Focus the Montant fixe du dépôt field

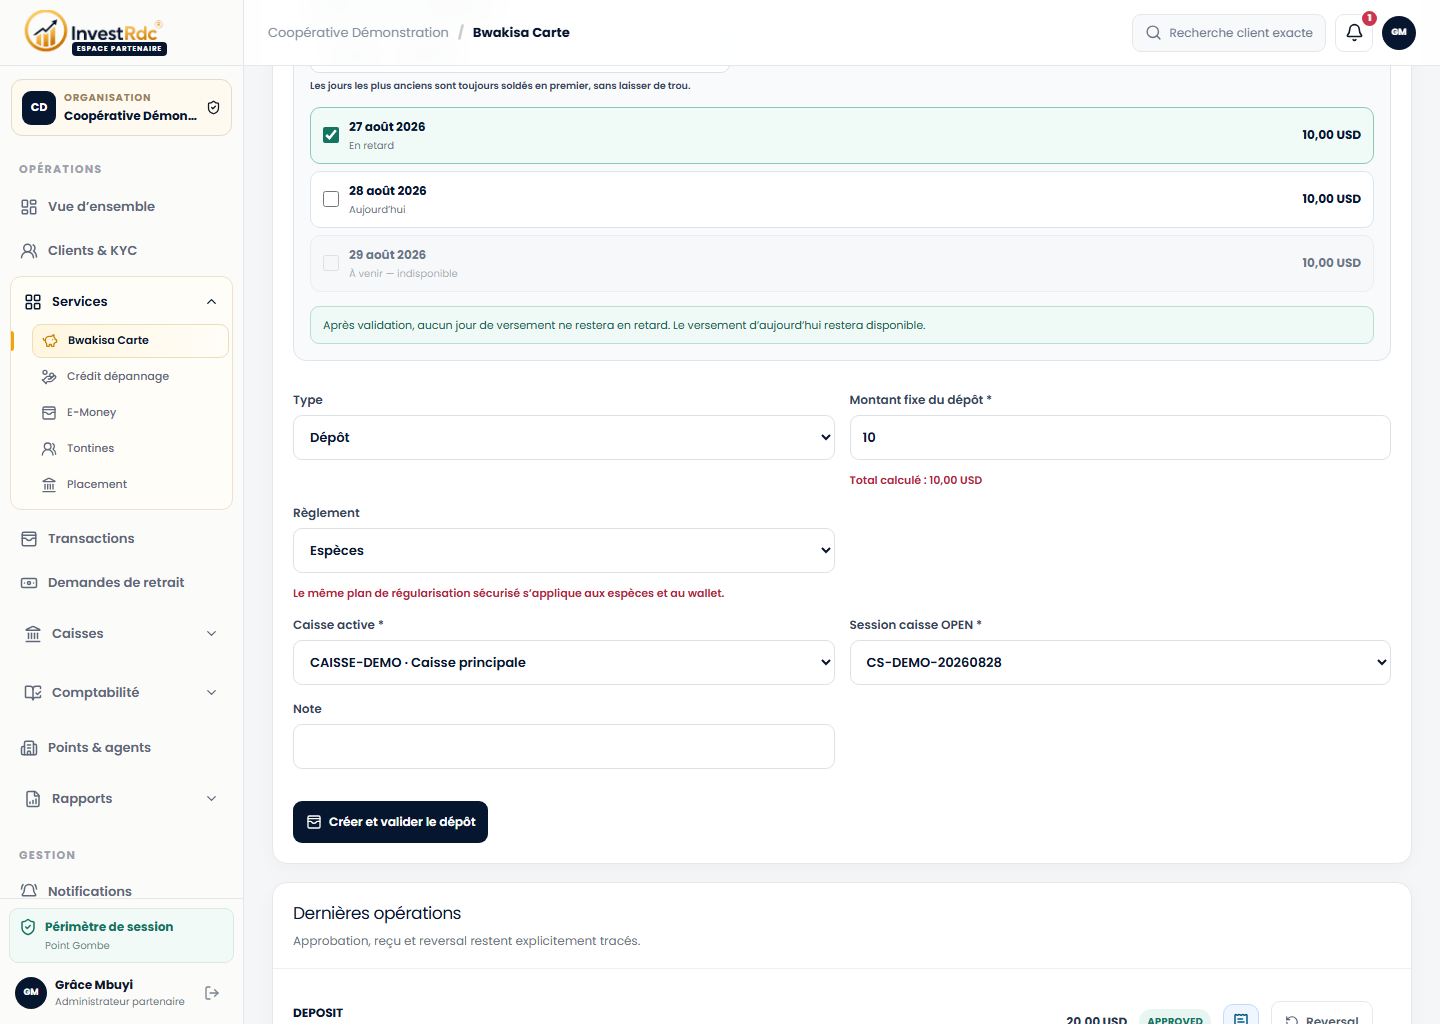click(x=1120, y=438)
